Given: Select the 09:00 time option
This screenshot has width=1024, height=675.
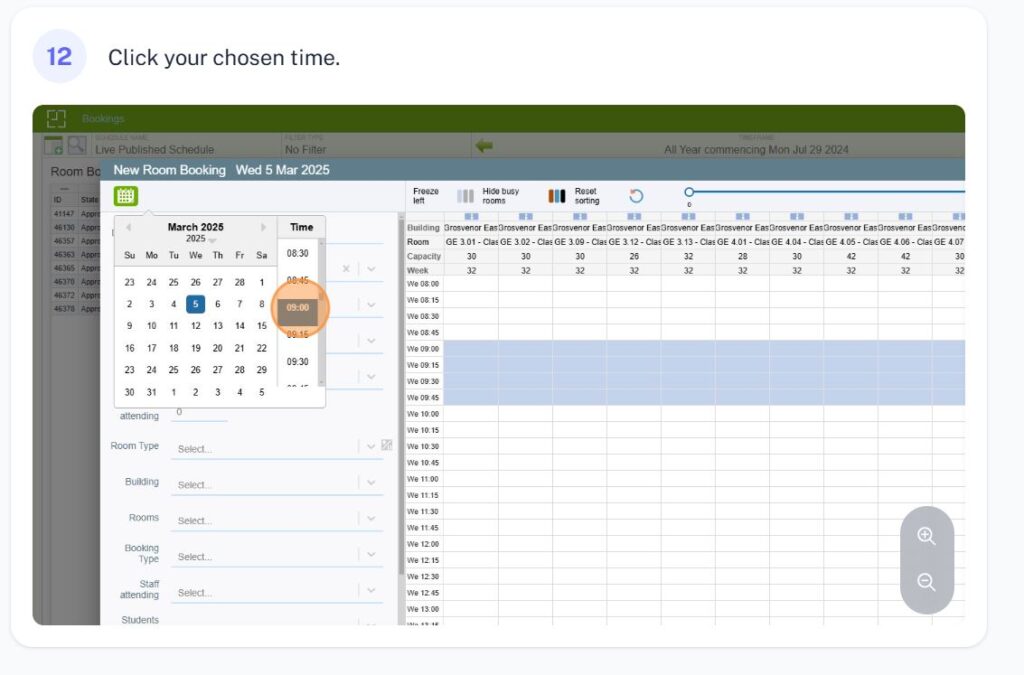Looking at the screenshot, I should (298, 308).
